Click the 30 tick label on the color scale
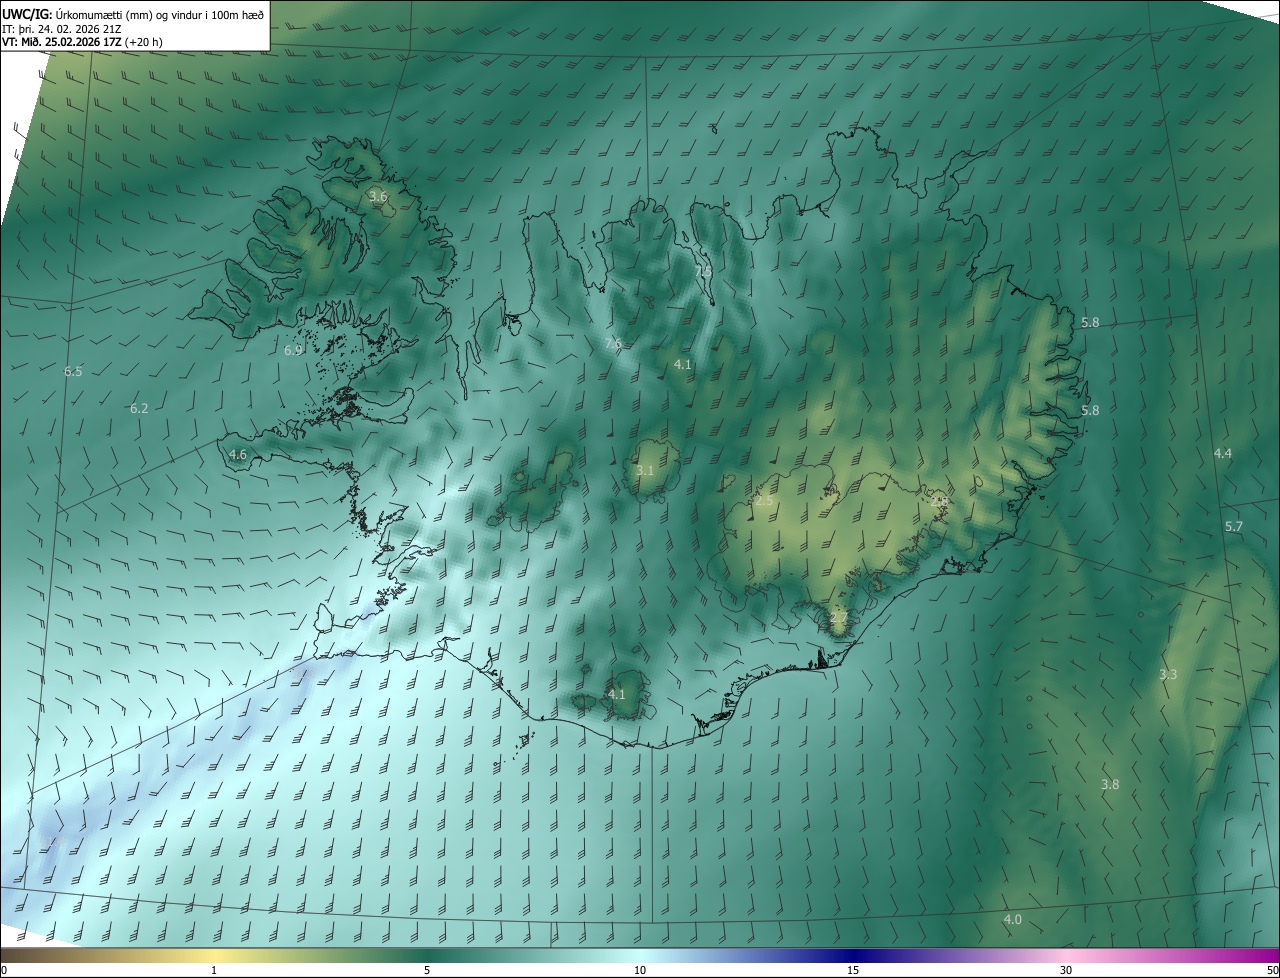The image size is (1280, 978). tap(1066, 971)
